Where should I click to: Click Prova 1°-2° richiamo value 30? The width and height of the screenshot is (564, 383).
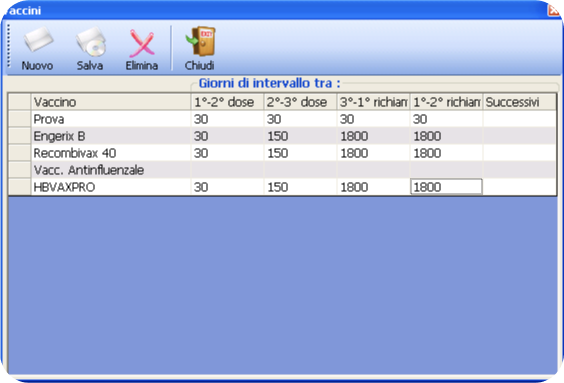click(446, 119)
